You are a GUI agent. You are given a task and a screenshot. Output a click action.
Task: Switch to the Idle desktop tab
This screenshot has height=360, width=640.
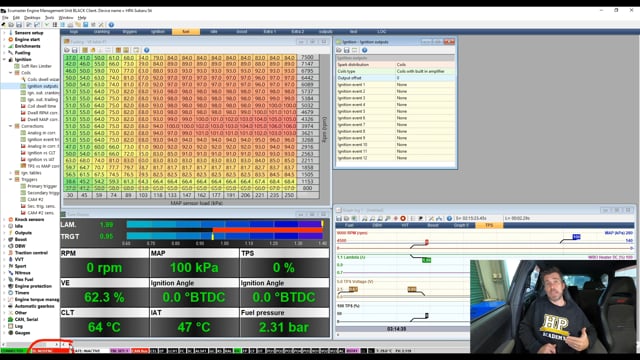point(214,31)
